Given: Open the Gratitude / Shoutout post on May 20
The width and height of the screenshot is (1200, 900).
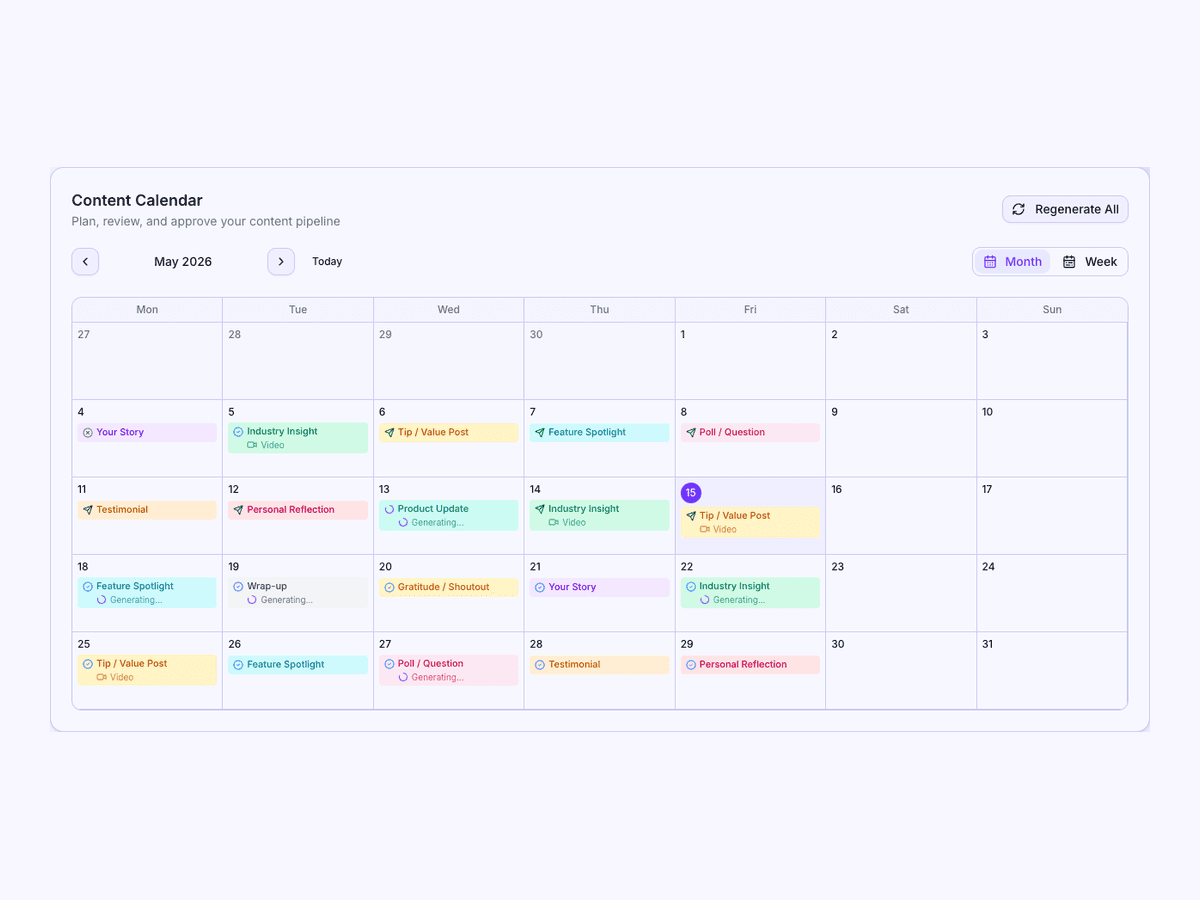Looking at the screenshot, I should (x=449, y=587).
